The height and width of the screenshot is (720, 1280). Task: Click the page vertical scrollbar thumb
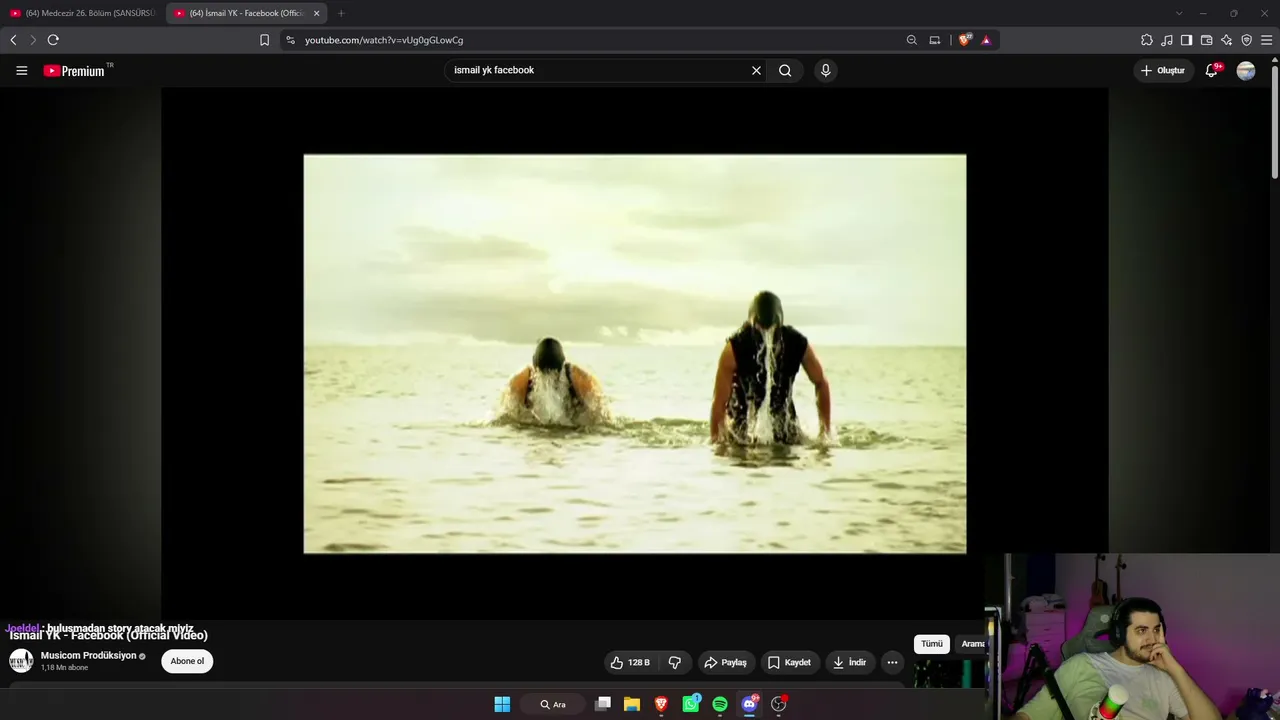pyautogui.click(x=1275, y=120)
